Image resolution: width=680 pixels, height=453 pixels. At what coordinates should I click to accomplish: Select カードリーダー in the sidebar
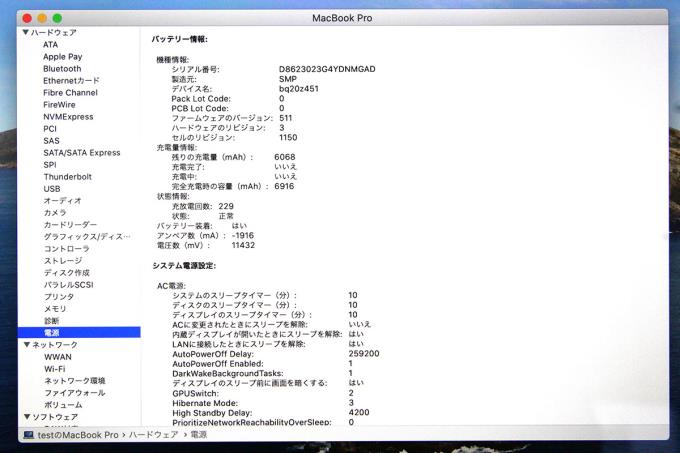click(70, 225)
